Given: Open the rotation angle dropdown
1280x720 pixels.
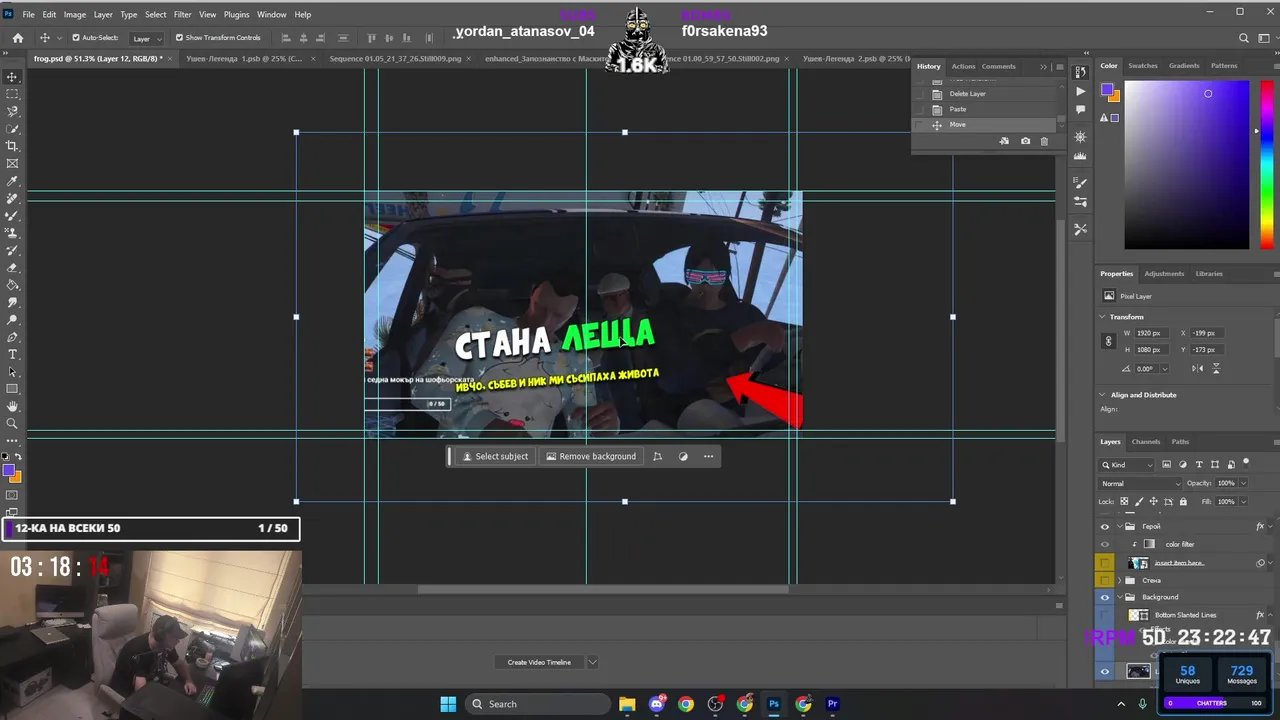Looking at the screenshot, I should [1164, 369].
